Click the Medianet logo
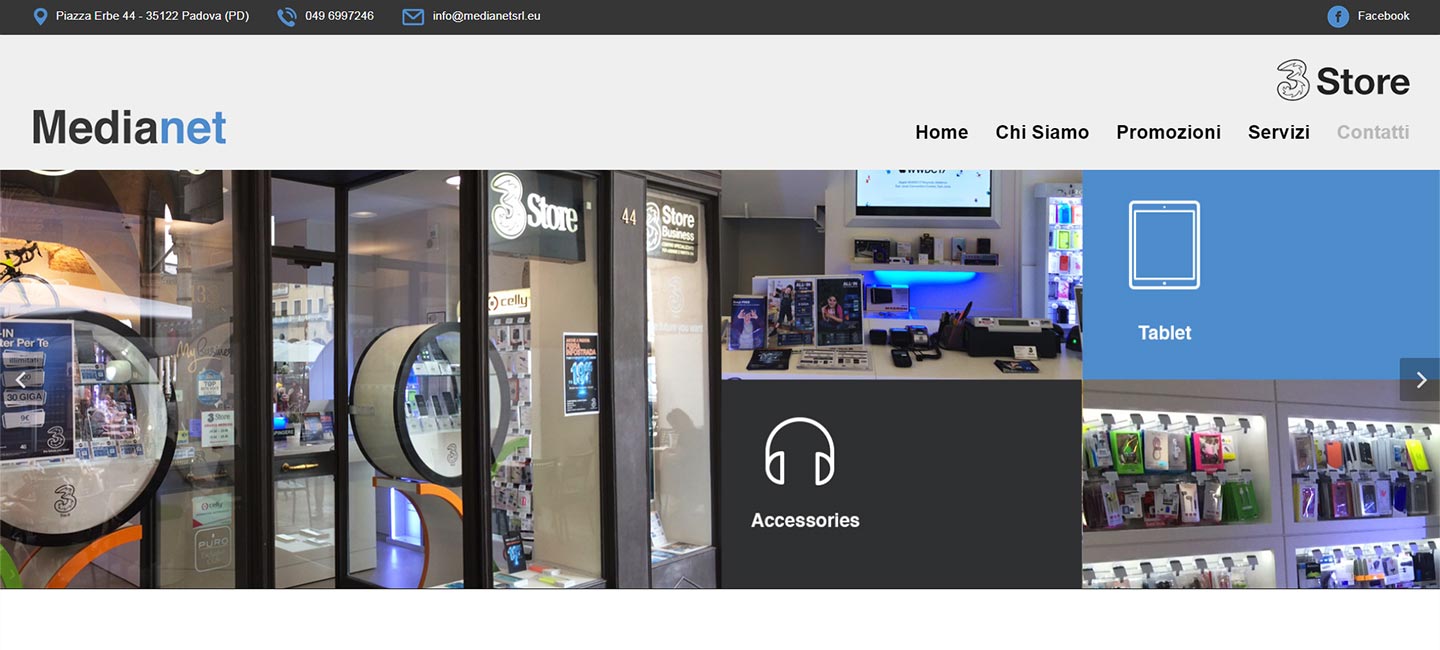The width and height of the screenshot is (1440, 650). pos(129,128)
